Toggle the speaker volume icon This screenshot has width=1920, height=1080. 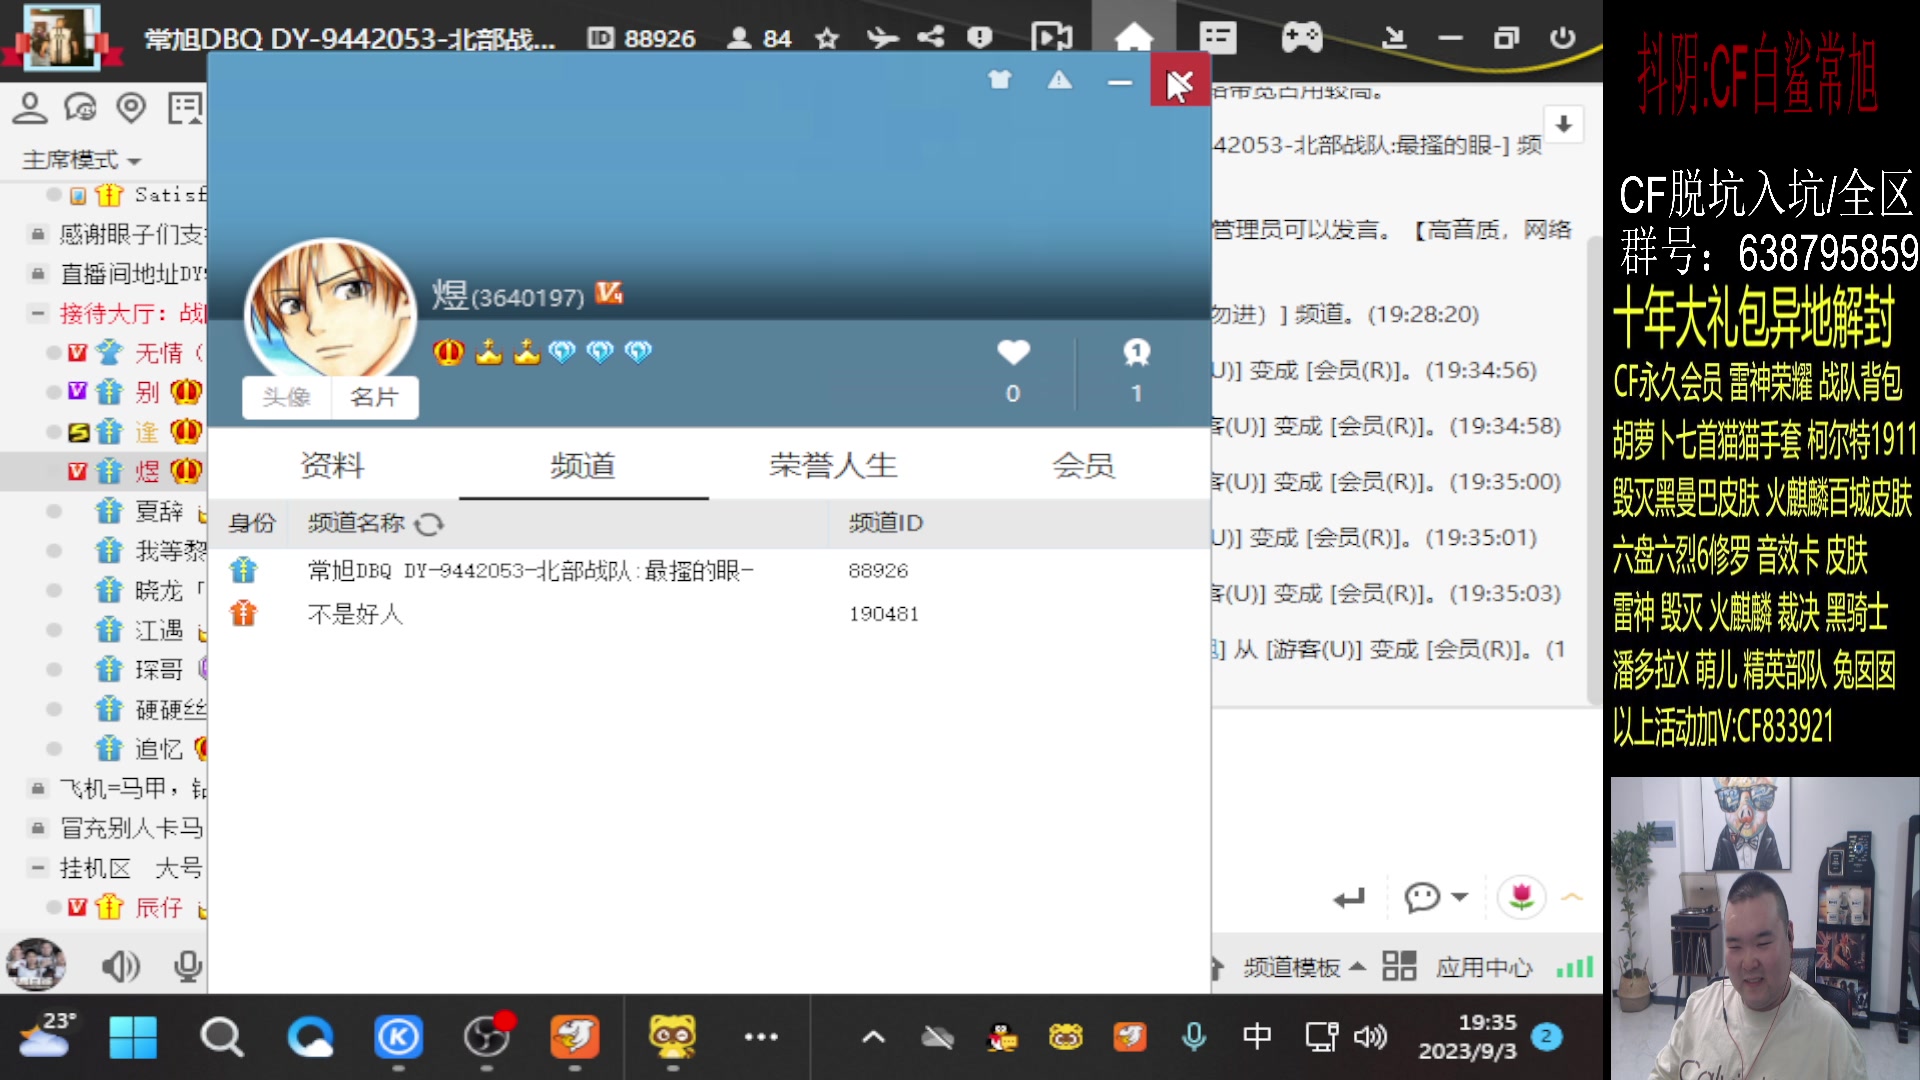tap(121, 966)
